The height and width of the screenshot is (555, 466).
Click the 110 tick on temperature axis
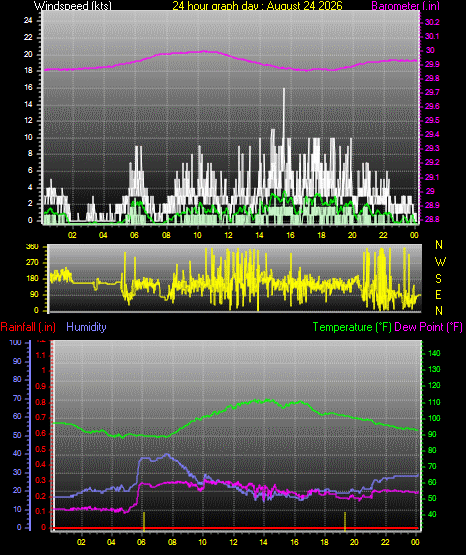[434, 402]
